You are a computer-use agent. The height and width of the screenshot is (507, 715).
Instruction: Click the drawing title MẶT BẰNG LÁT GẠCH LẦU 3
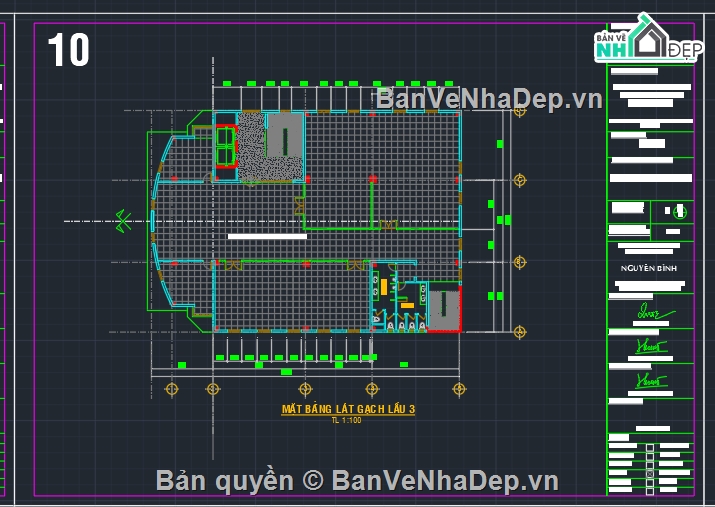(348, 409)
